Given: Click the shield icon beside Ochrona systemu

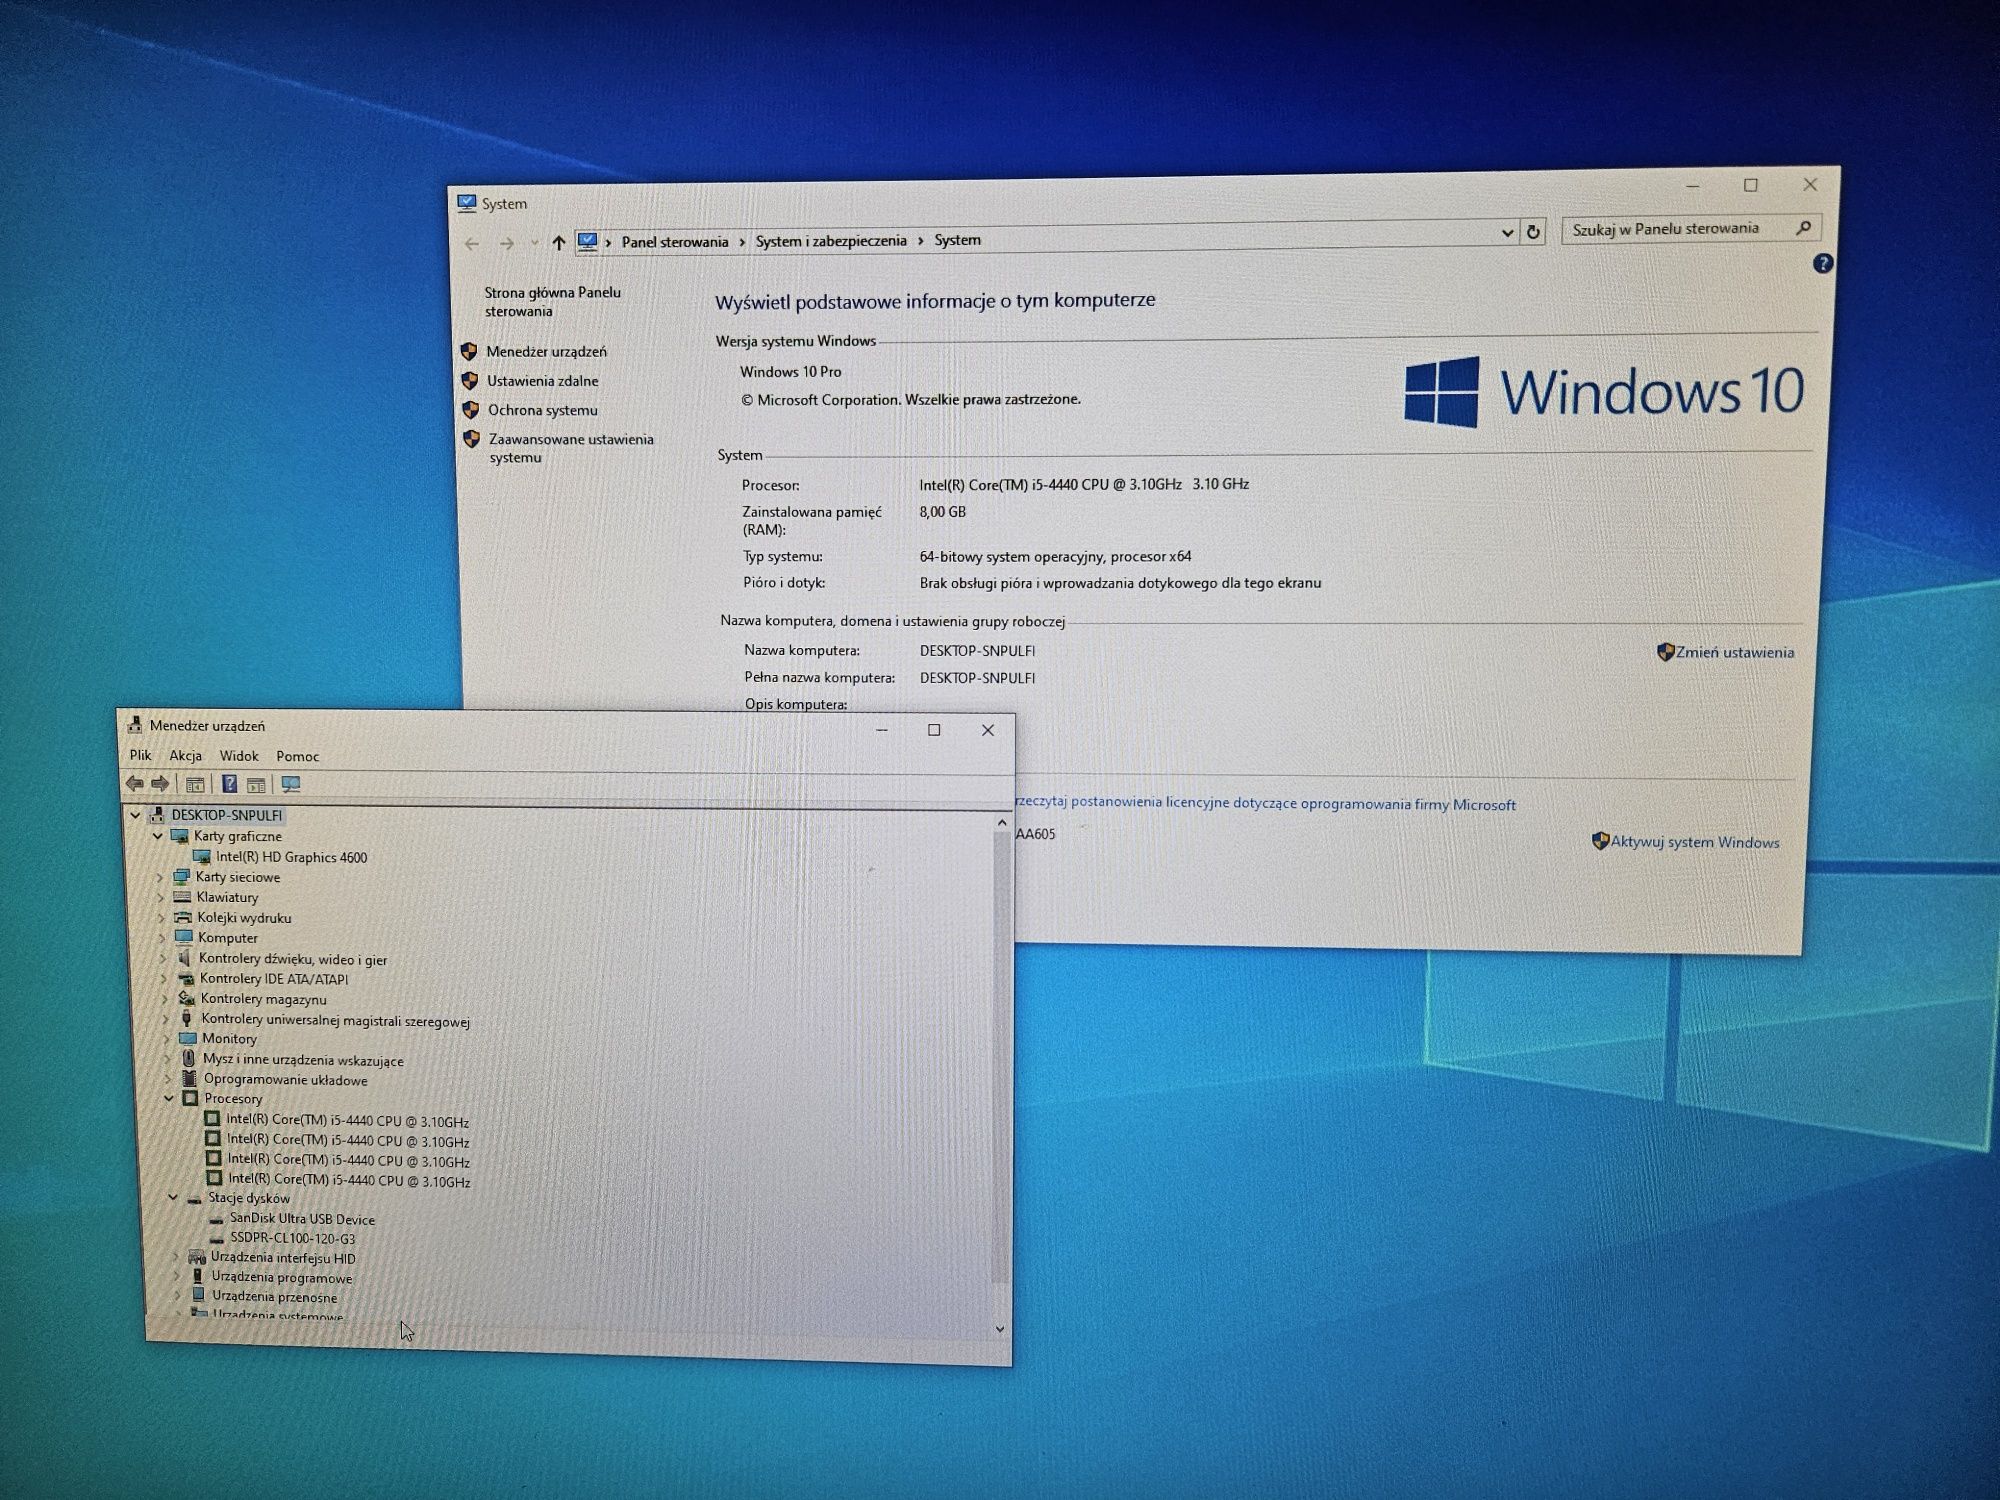Looking at the screenshot, I should (x=471, y=410).
